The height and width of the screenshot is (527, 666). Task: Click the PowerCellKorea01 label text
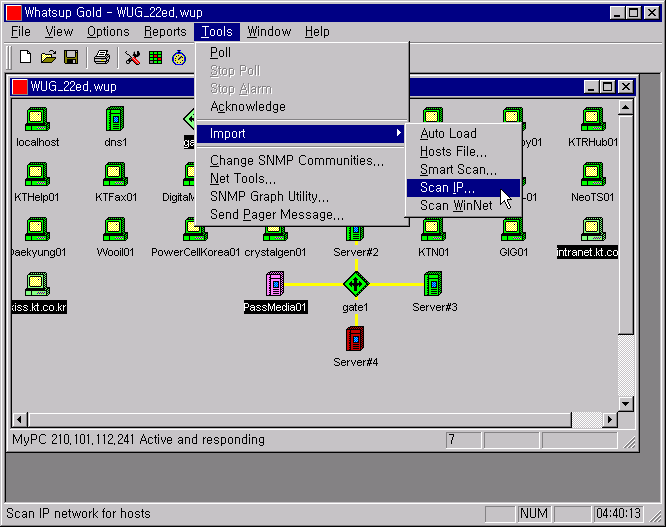point(195,252)
